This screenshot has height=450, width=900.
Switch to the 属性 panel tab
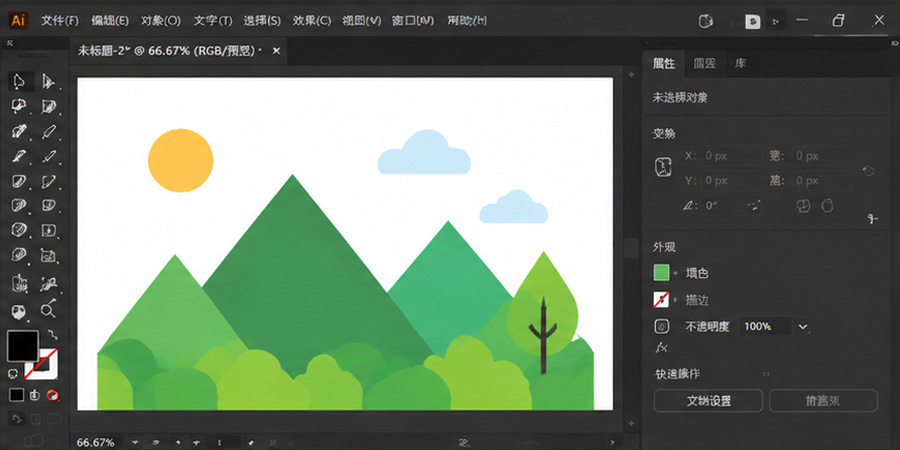[x=664, y=64]
